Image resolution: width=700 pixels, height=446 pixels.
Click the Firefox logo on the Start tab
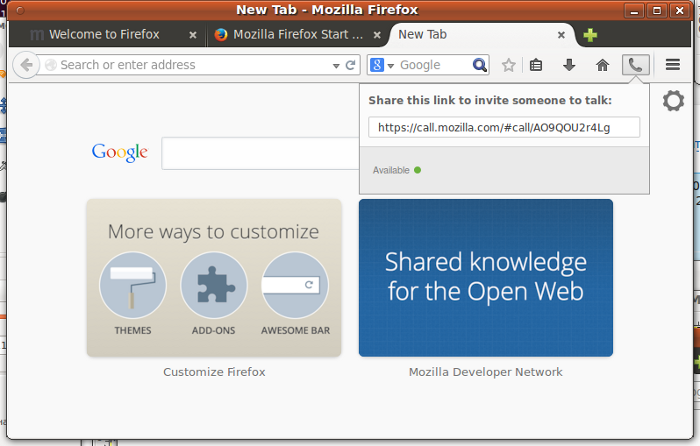point(221,34)
